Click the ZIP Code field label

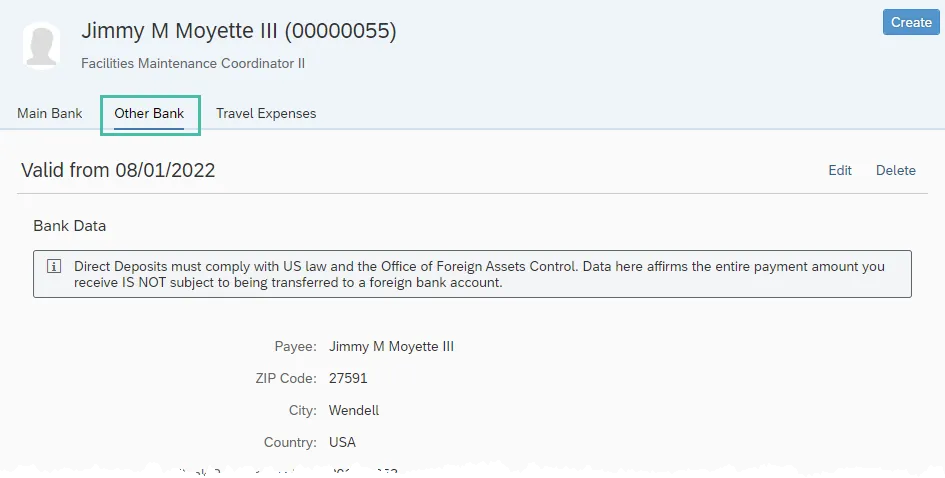(x=286, y=378)
